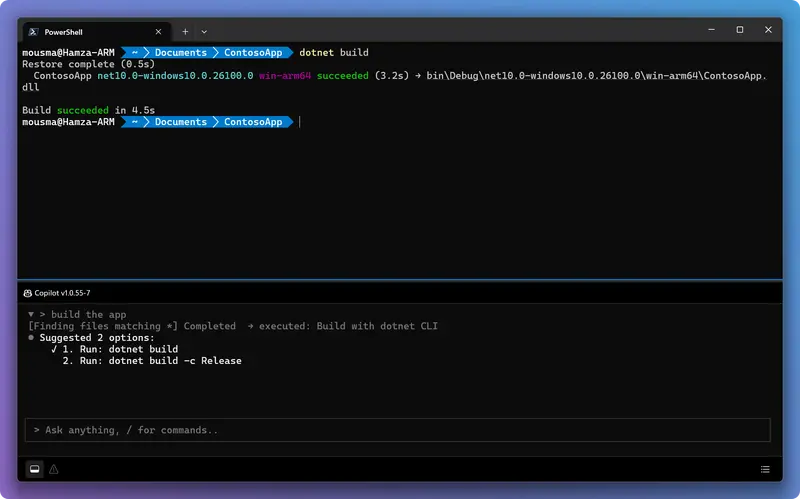Image resolution: width=800 pixels, height=499 pixels.
Task: Collapse the 'build the app' response
Action: tap(31, 314)
